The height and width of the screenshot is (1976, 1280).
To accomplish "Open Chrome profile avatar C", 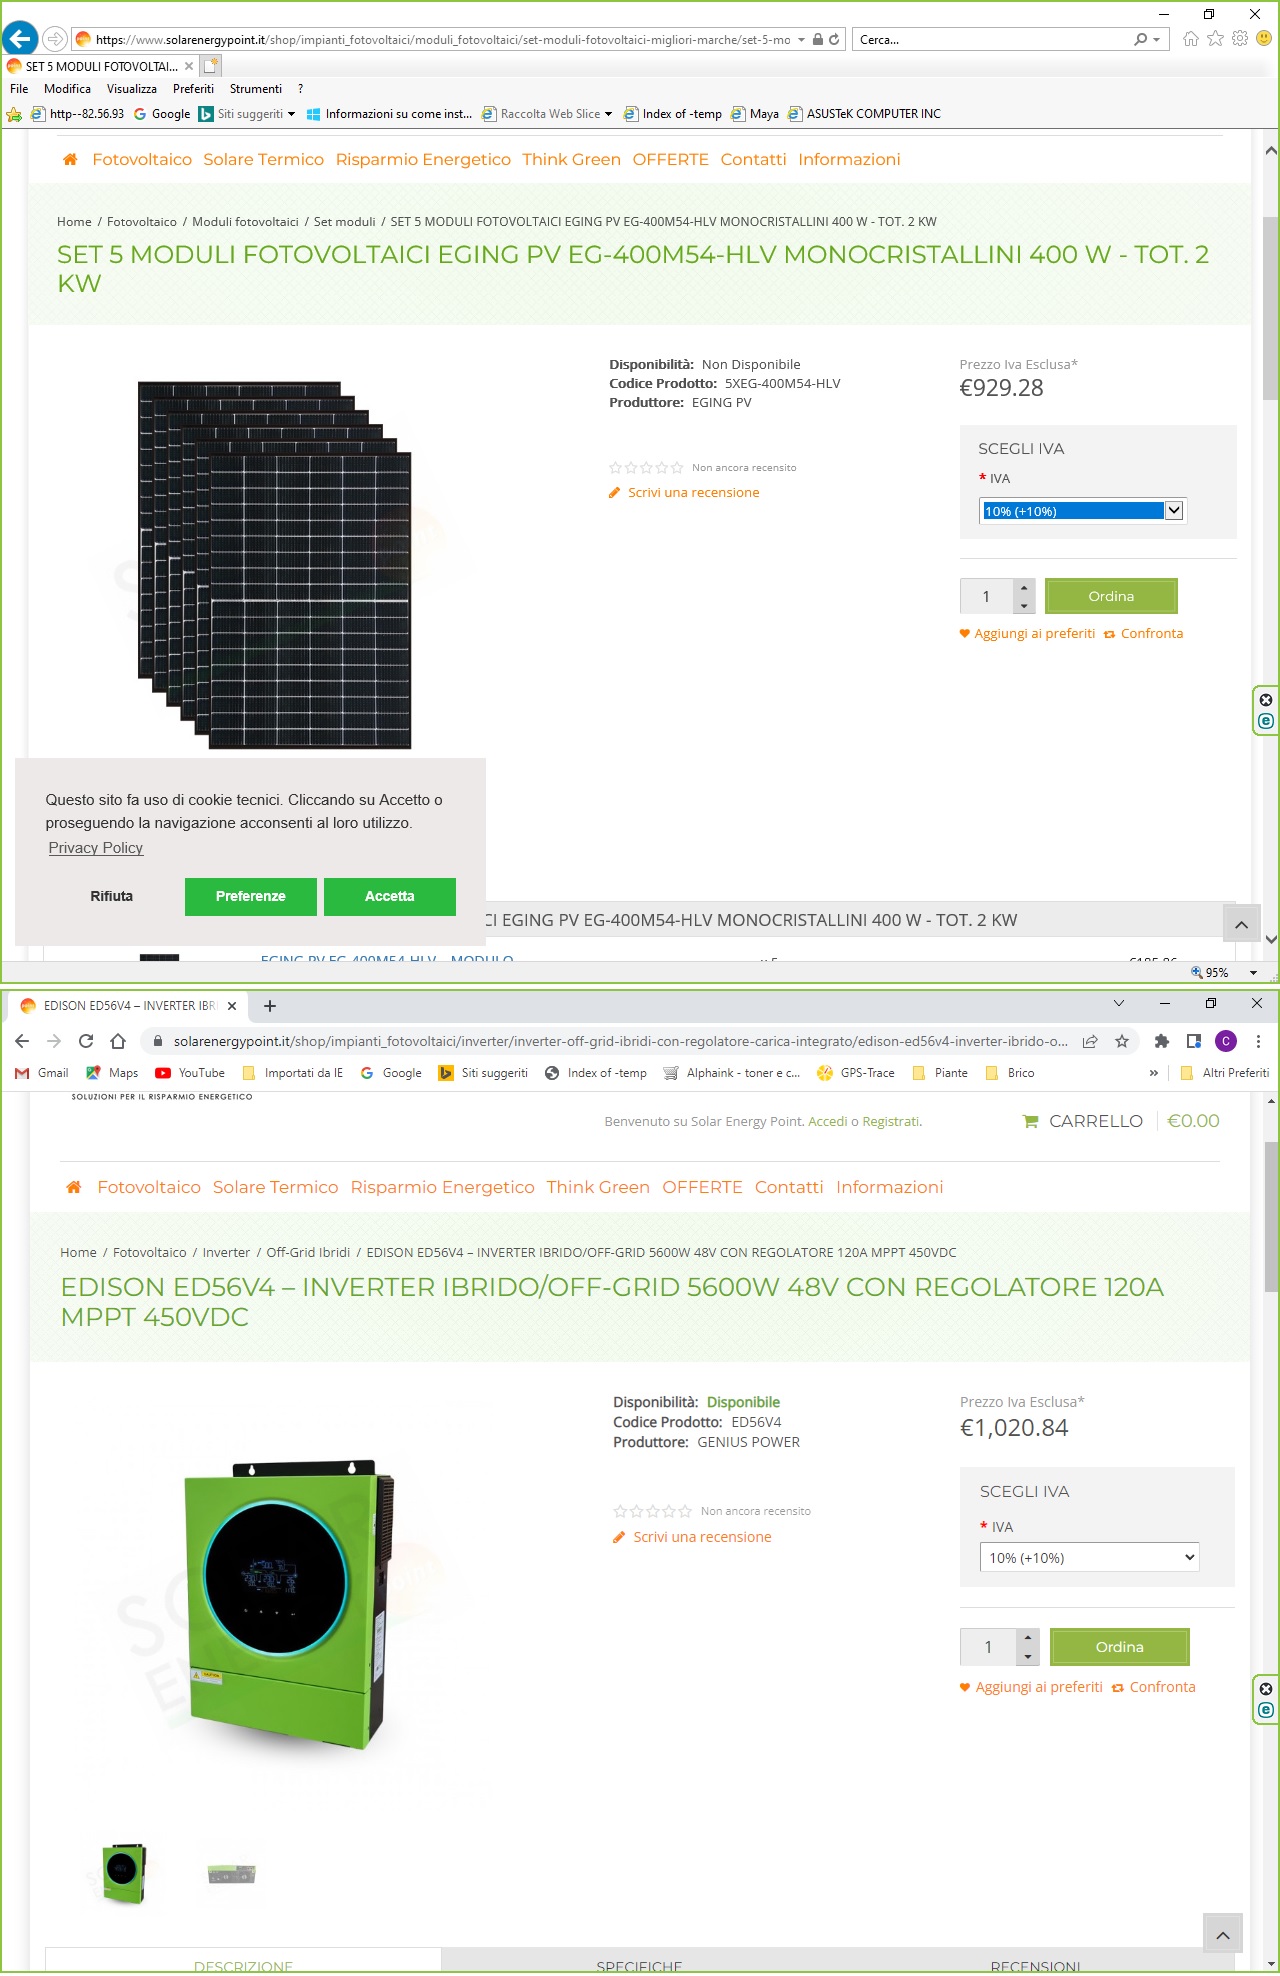I will coord(1226,1041).
